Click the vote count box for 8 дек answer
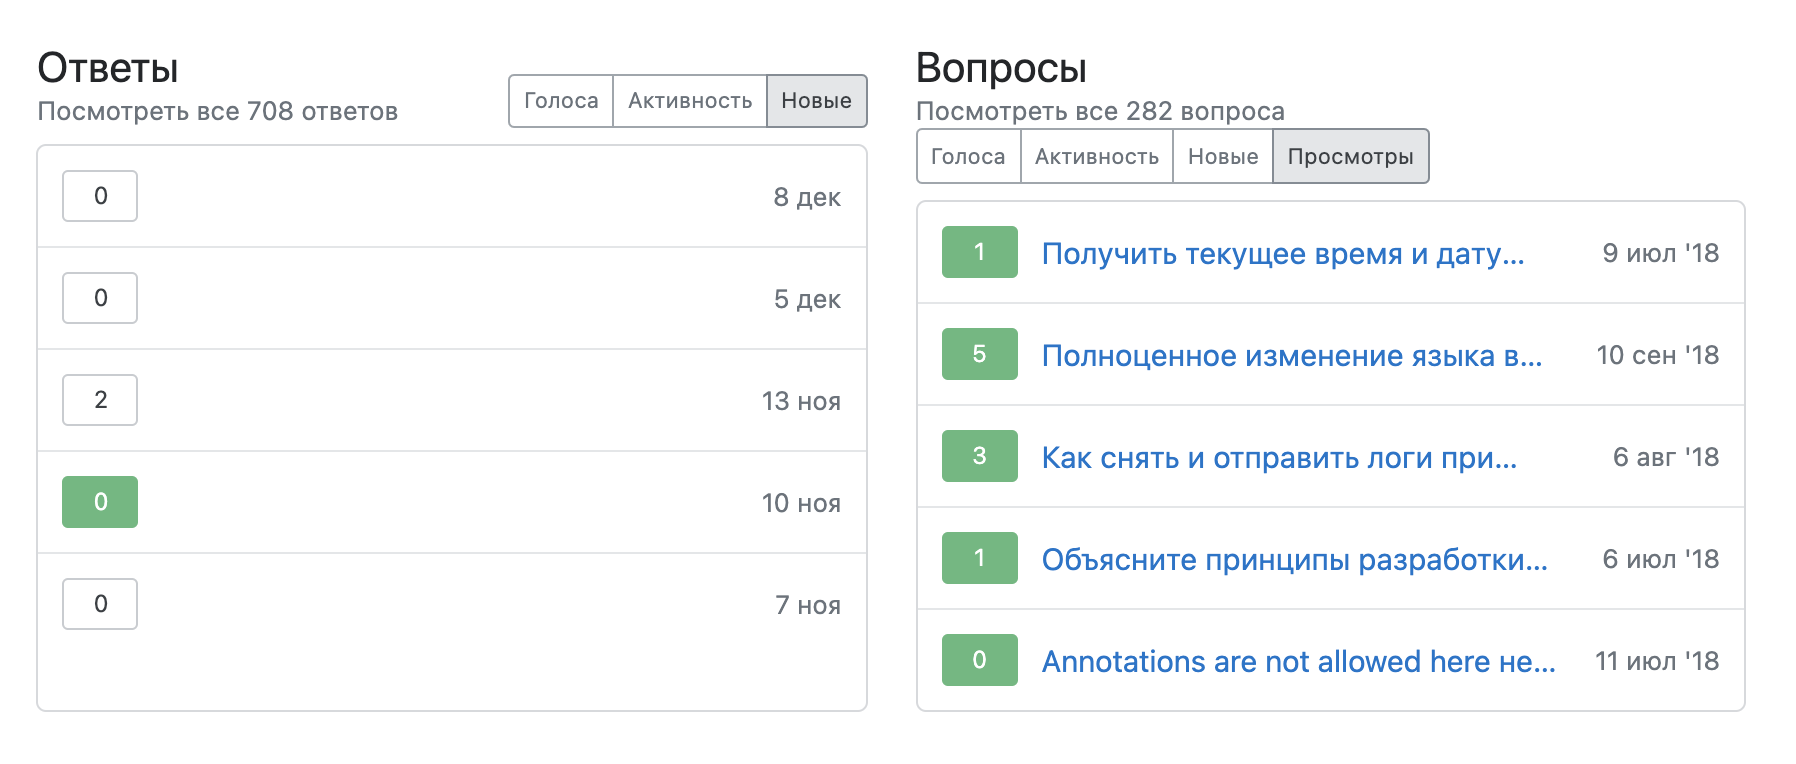This screenshot has height=764, width=1796. click(x=100, y=196)
